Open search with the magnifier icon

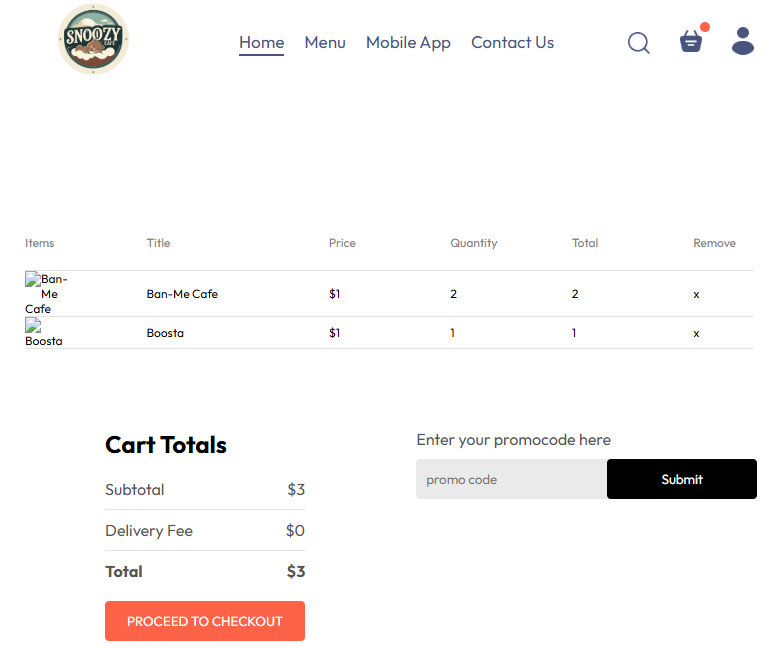pyautogui.click(x=638, y=43)
